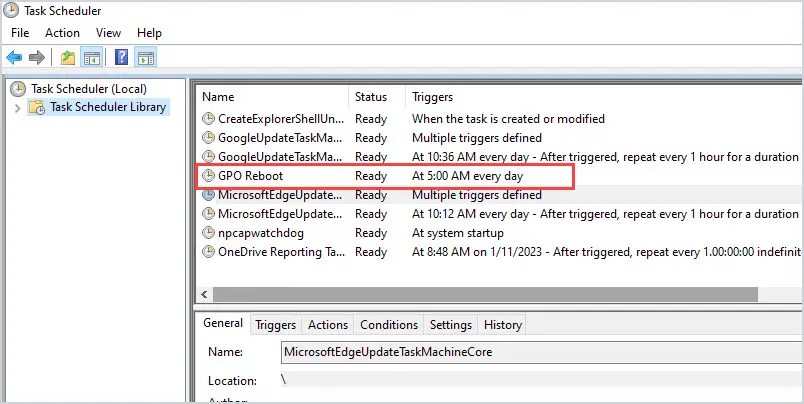The height and width of the screenshot is (404, 804).
Task: Sort tasks by the Name column header
Action: click(273, 97)
